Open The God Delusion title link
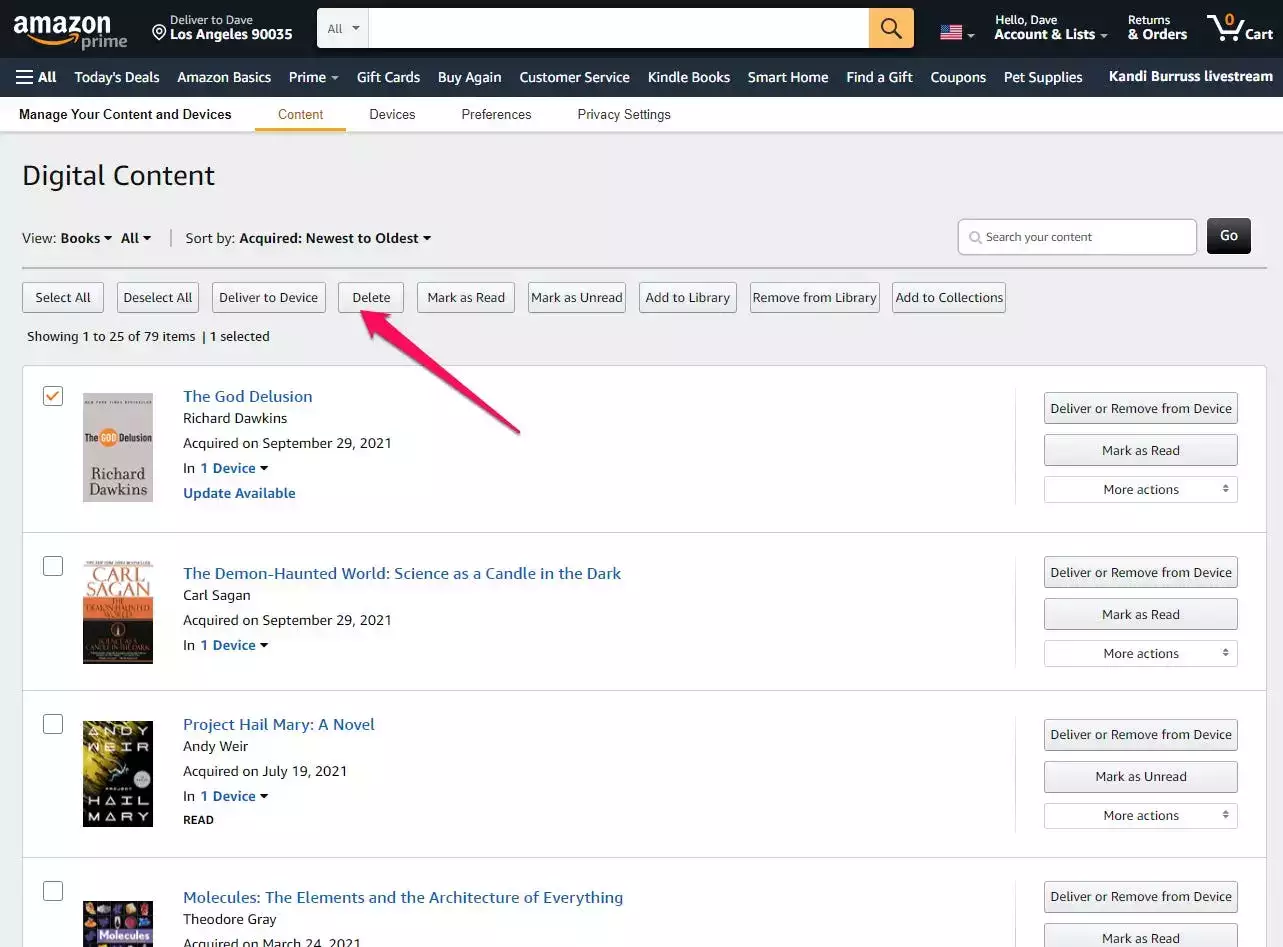1283x947 pixels. pyautogui.click(x=248, y=396)
